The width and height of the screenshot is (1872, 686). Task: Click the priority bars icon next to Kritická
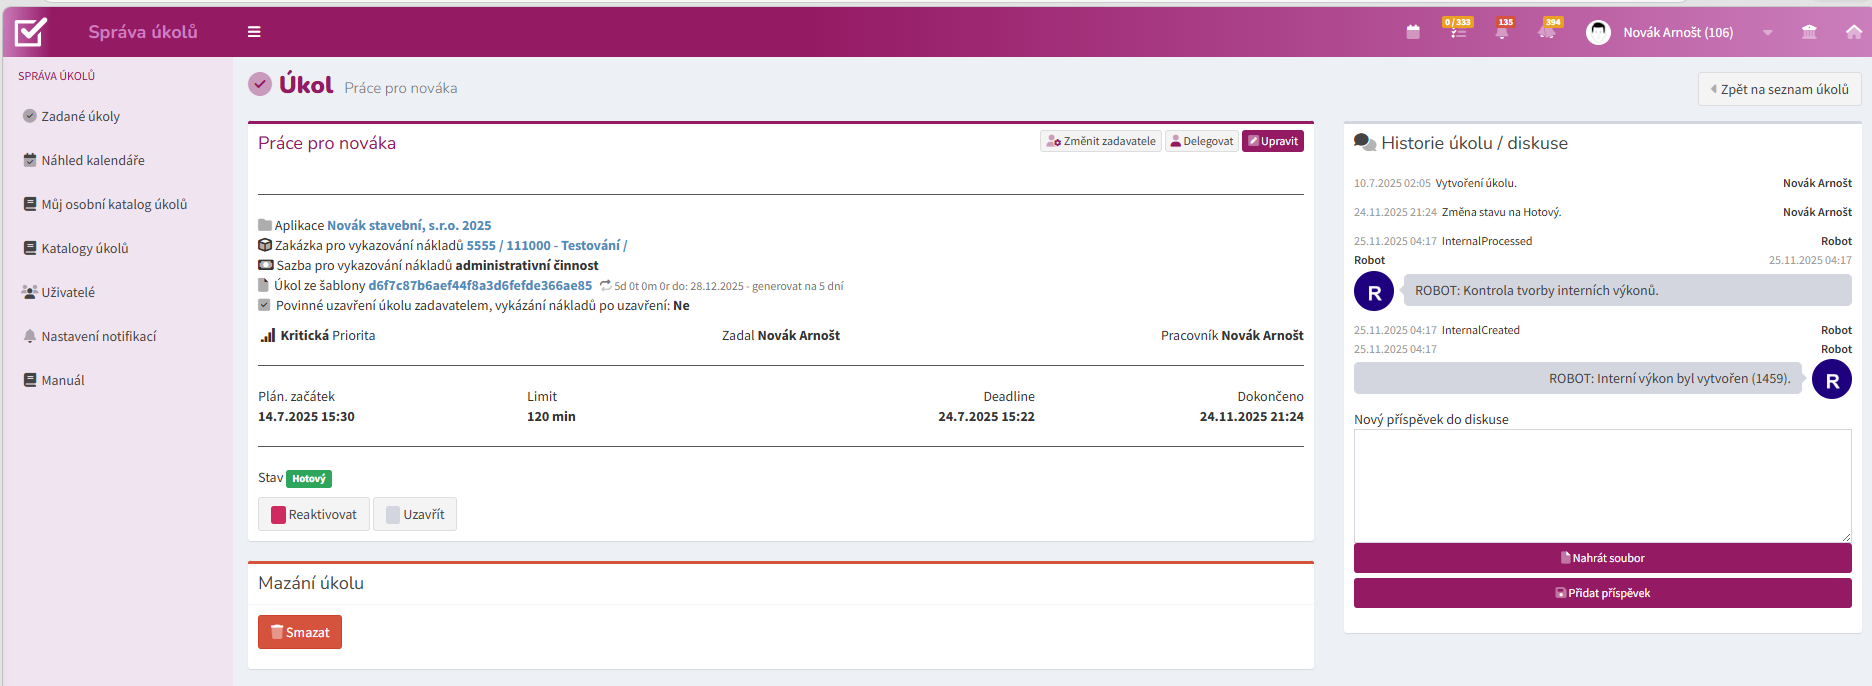point(268,335)
